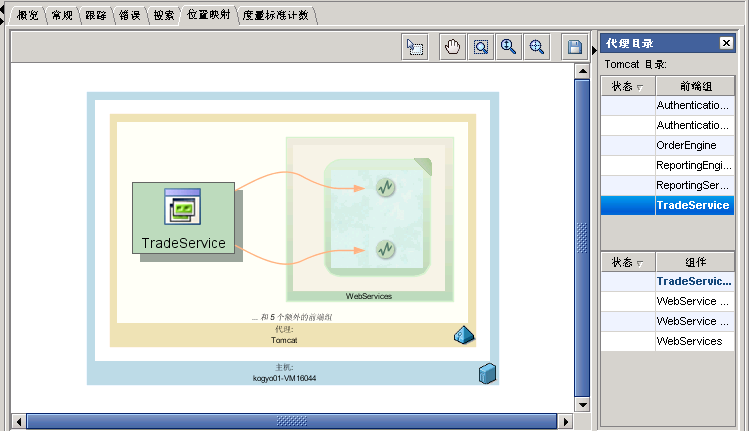Screen dimensions: 749x431
Task: Select second Authenticatio... front-end group row
Action: pyautogui.click(x=667, y=125)
